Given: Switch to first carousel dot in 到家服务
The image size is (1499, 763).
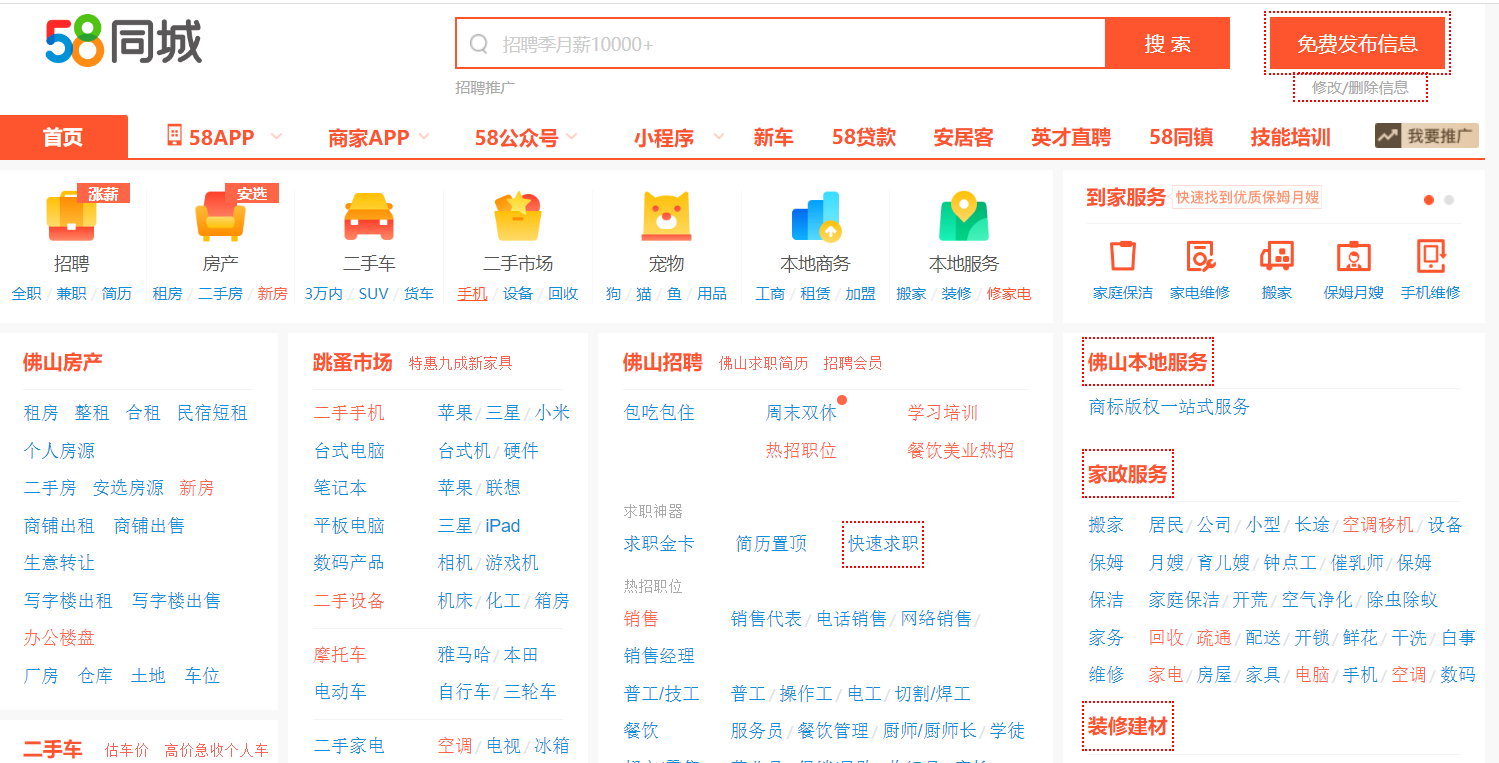Looking at the screenshot, I should pyautogui.click(x=1429, y=200).
